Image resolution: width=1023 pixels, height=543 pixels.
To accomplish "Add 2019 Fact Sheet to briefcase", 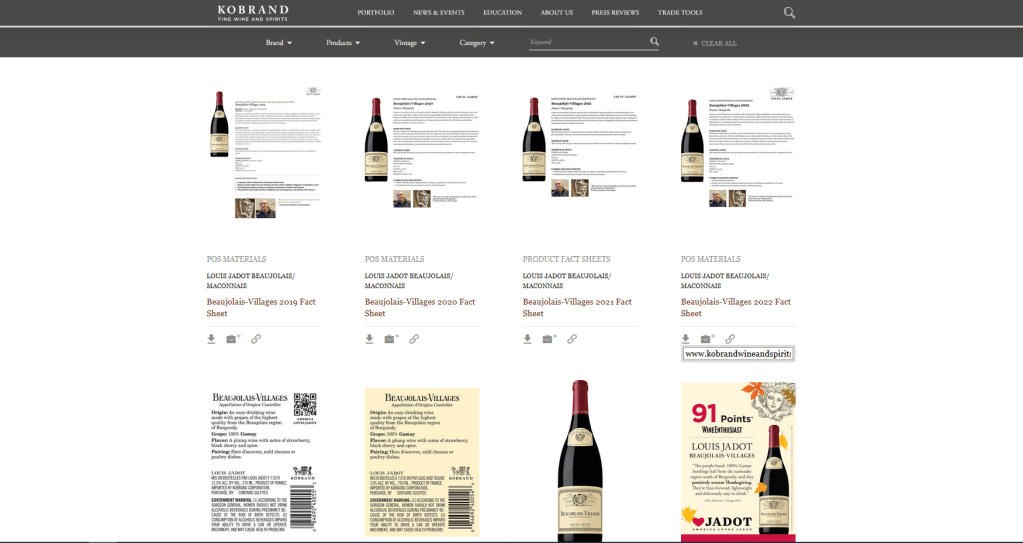I will (x=233, y=339).
